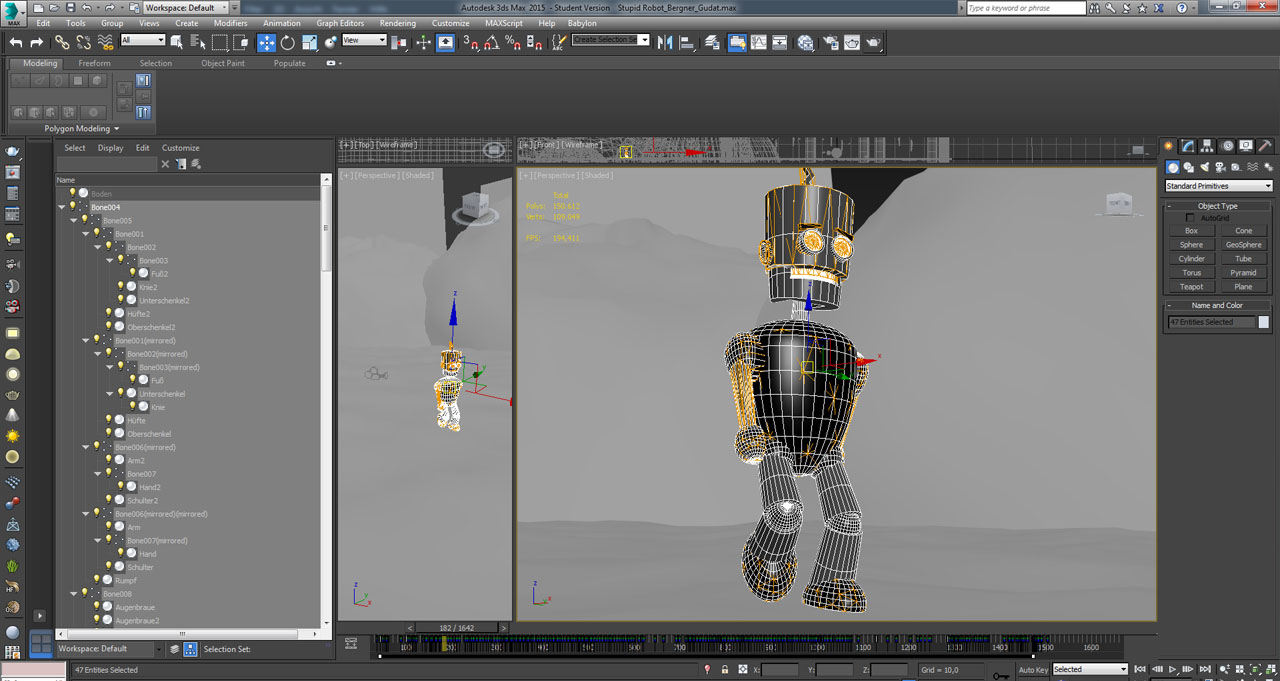Screen dimensions: 1280x681
Task: Switch to the Freeform ribbon tab
Action: coord(95,63)
